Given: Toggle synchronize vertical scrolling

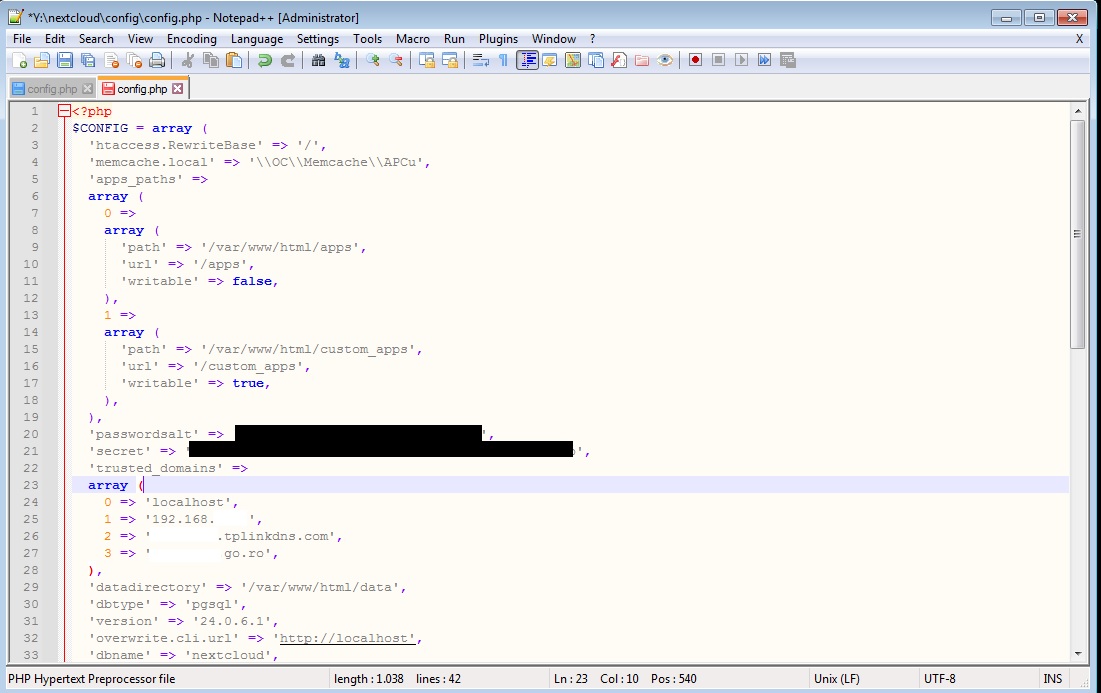Looking at the screenshot, I should (x=426, y=60).
